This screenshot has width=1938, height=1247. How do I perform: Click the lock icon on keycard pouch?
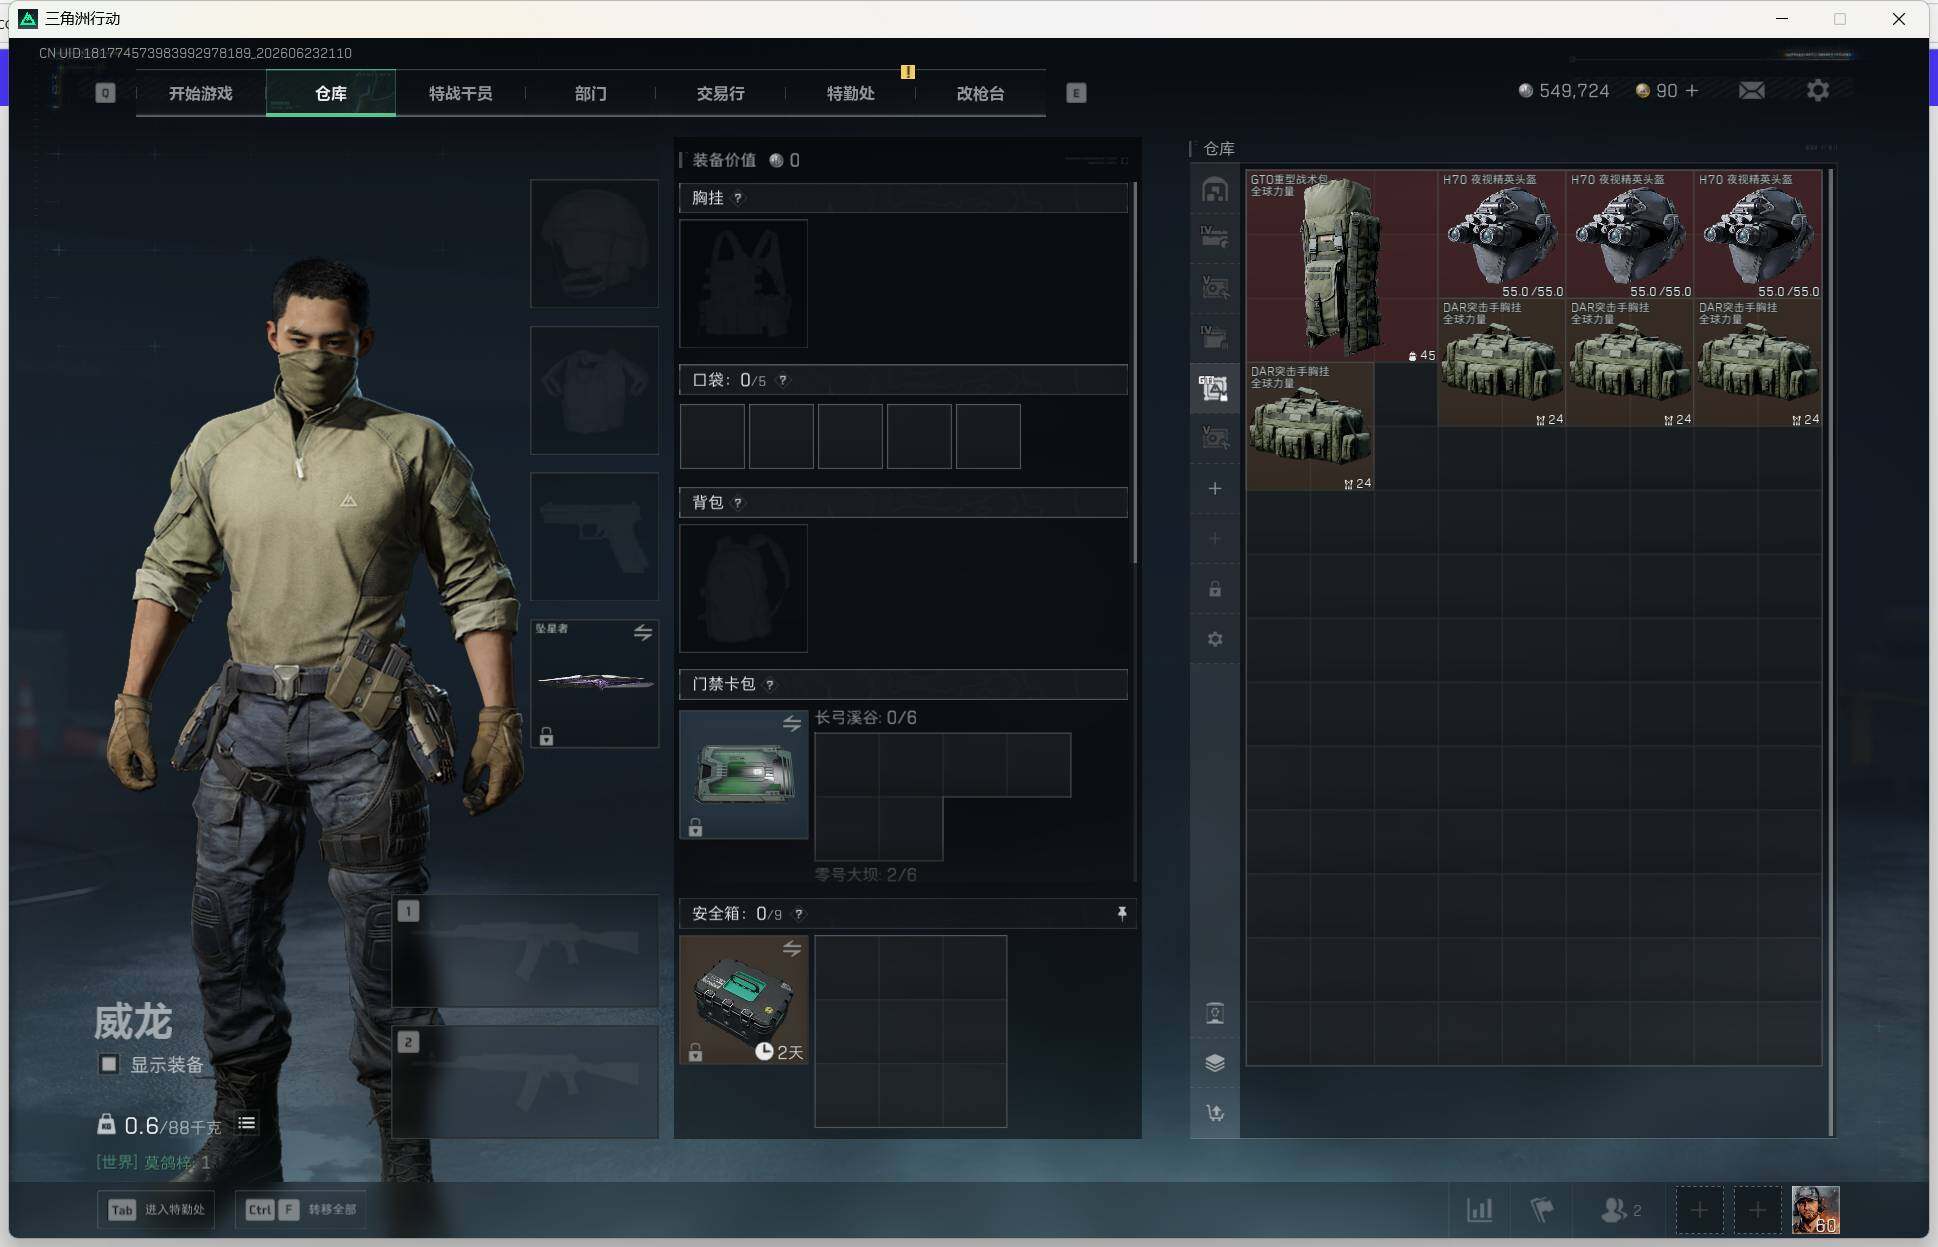click(x=695, y=828)
